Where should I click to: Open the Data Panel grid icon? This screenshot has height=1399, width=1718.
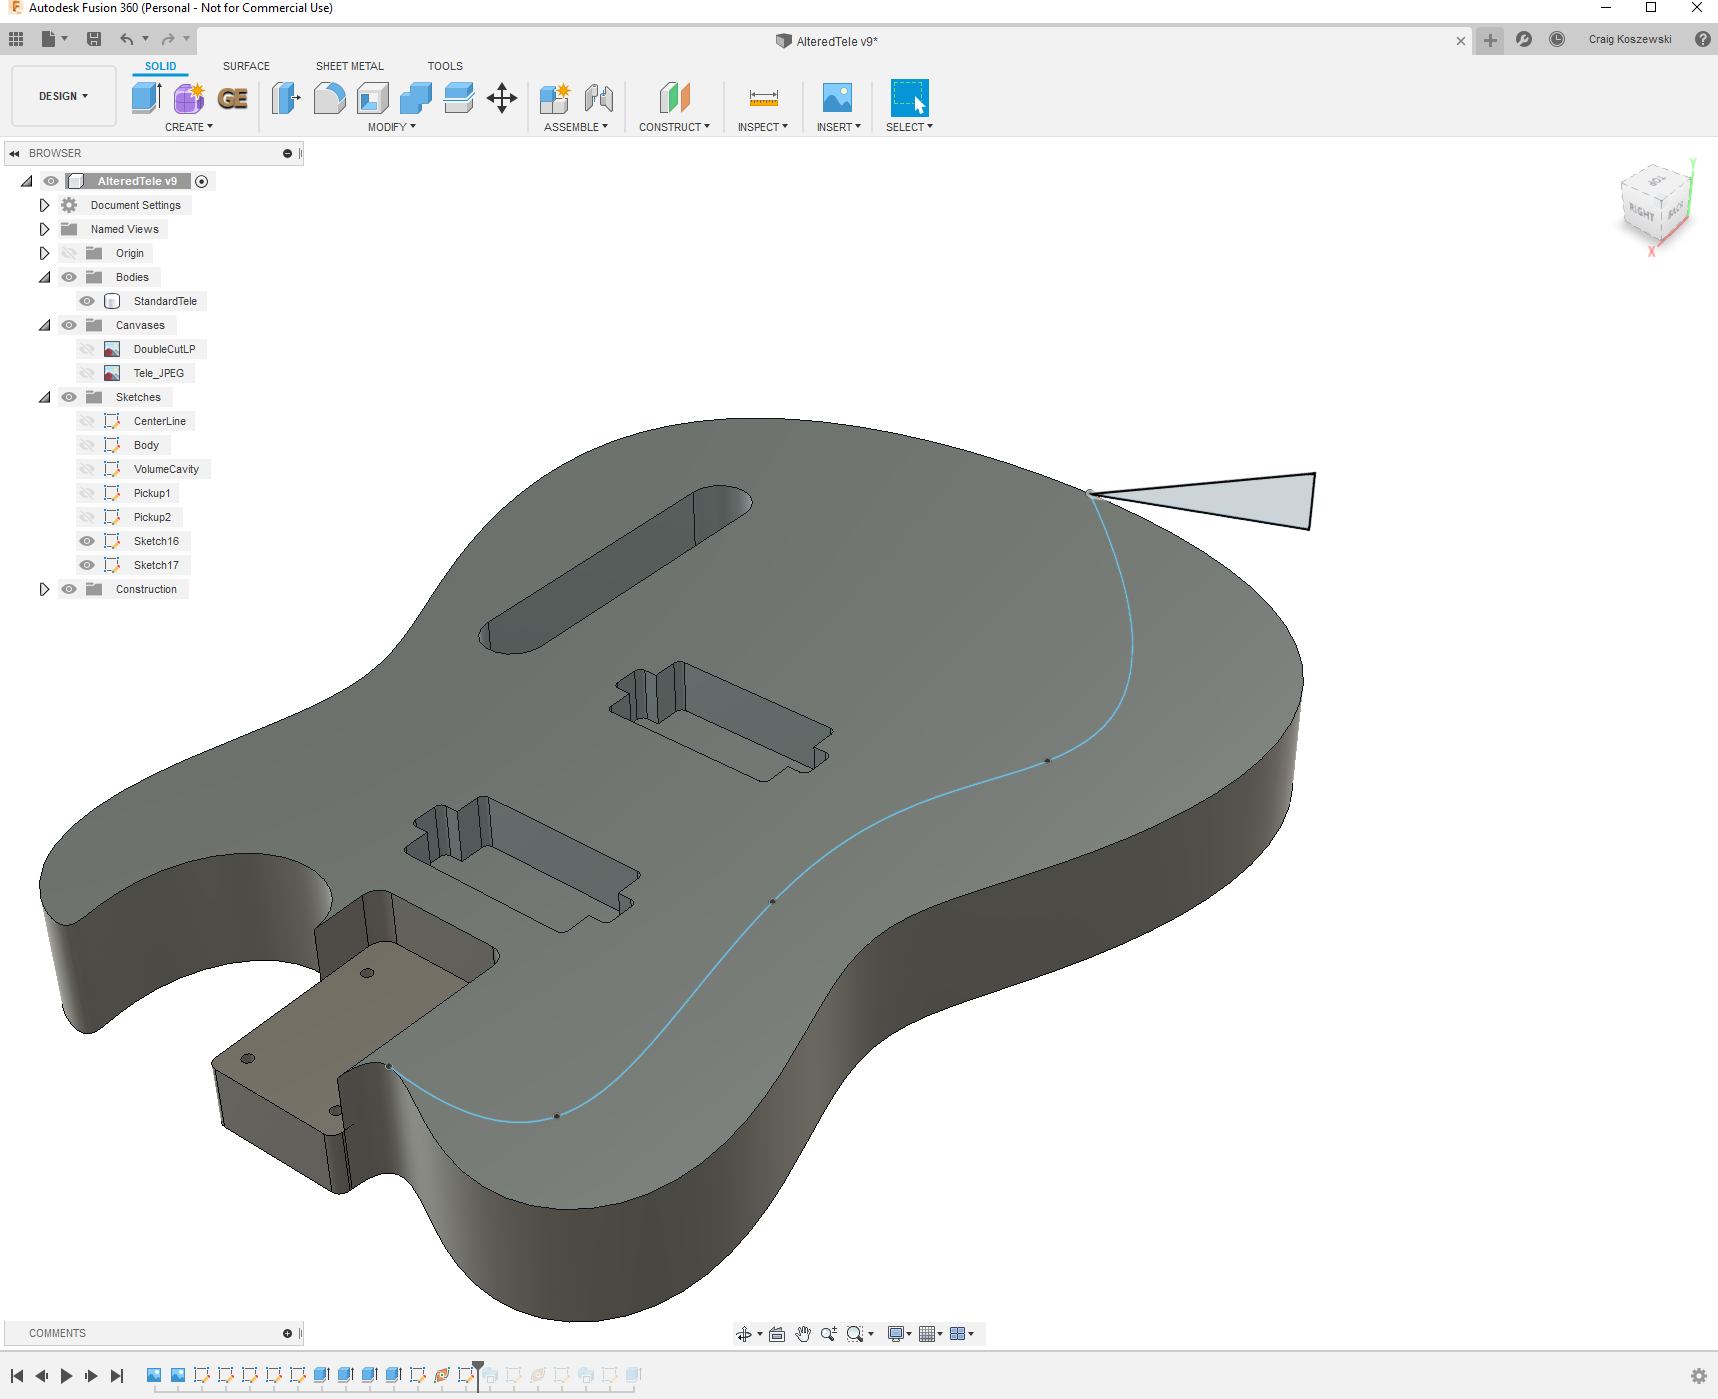(16, 39)
